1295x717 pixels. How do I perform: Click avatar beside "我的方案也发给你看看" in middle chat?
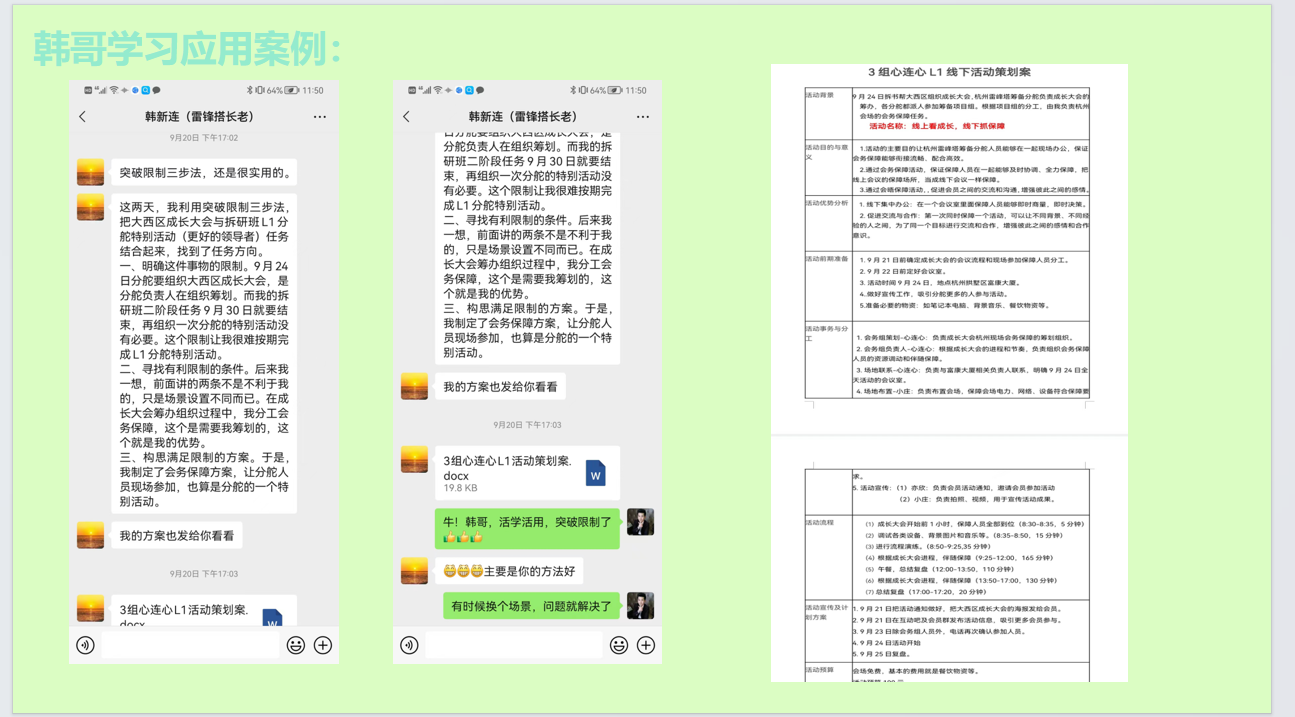(414, 386)
